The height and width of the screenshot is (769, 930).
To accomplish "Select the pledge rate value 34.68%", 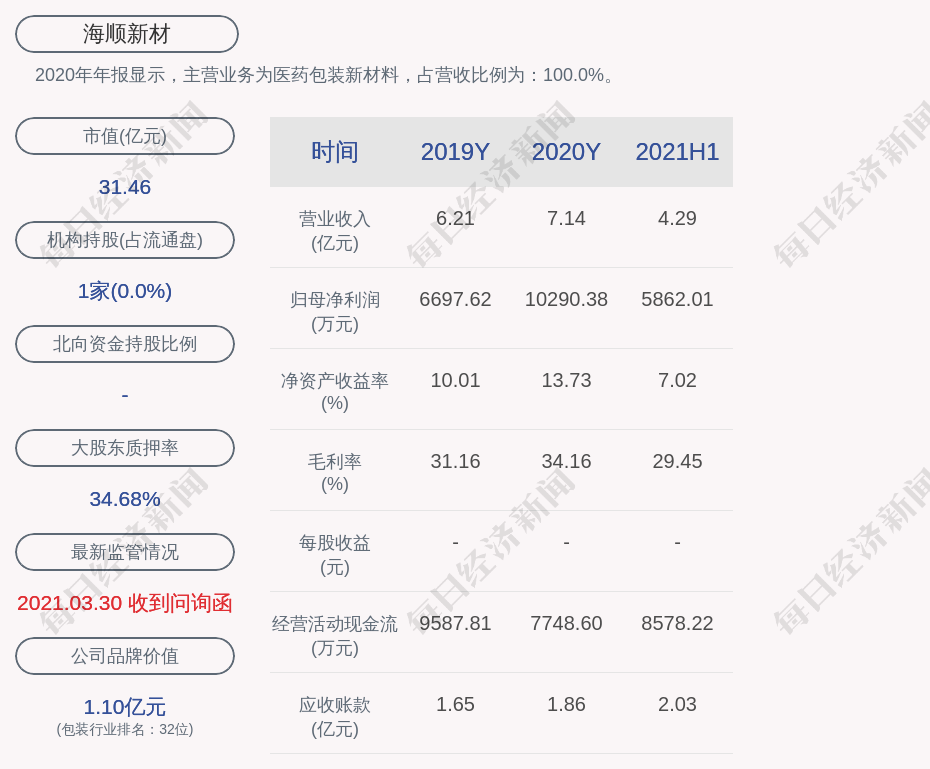I will point(125,499).
